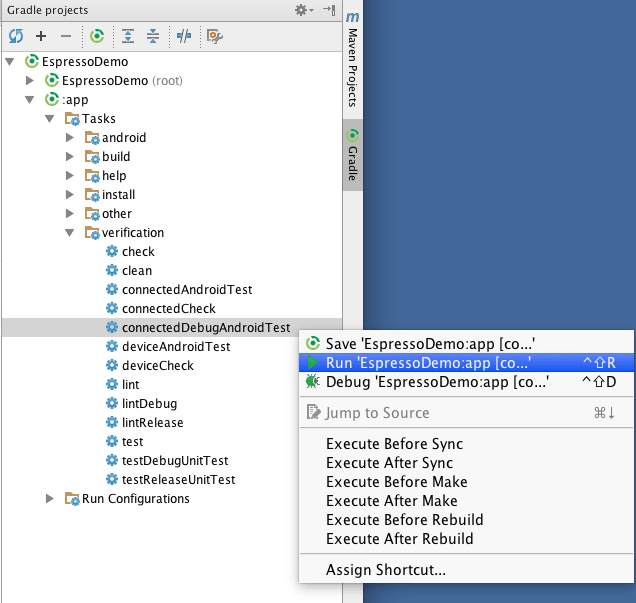This screenshot has width=636, height=603.
Task: Refresh all Gradle projects icon
Action: tap(16, 36)
